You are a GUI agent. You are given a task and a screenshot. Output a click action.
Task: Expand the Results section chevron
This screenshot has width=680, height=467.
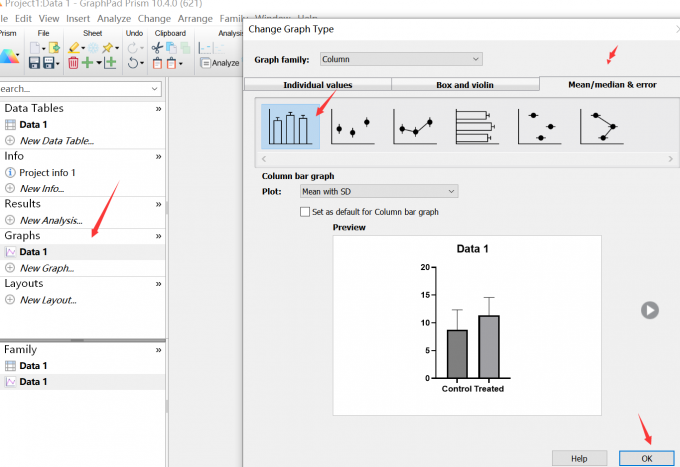pos(158,203)
